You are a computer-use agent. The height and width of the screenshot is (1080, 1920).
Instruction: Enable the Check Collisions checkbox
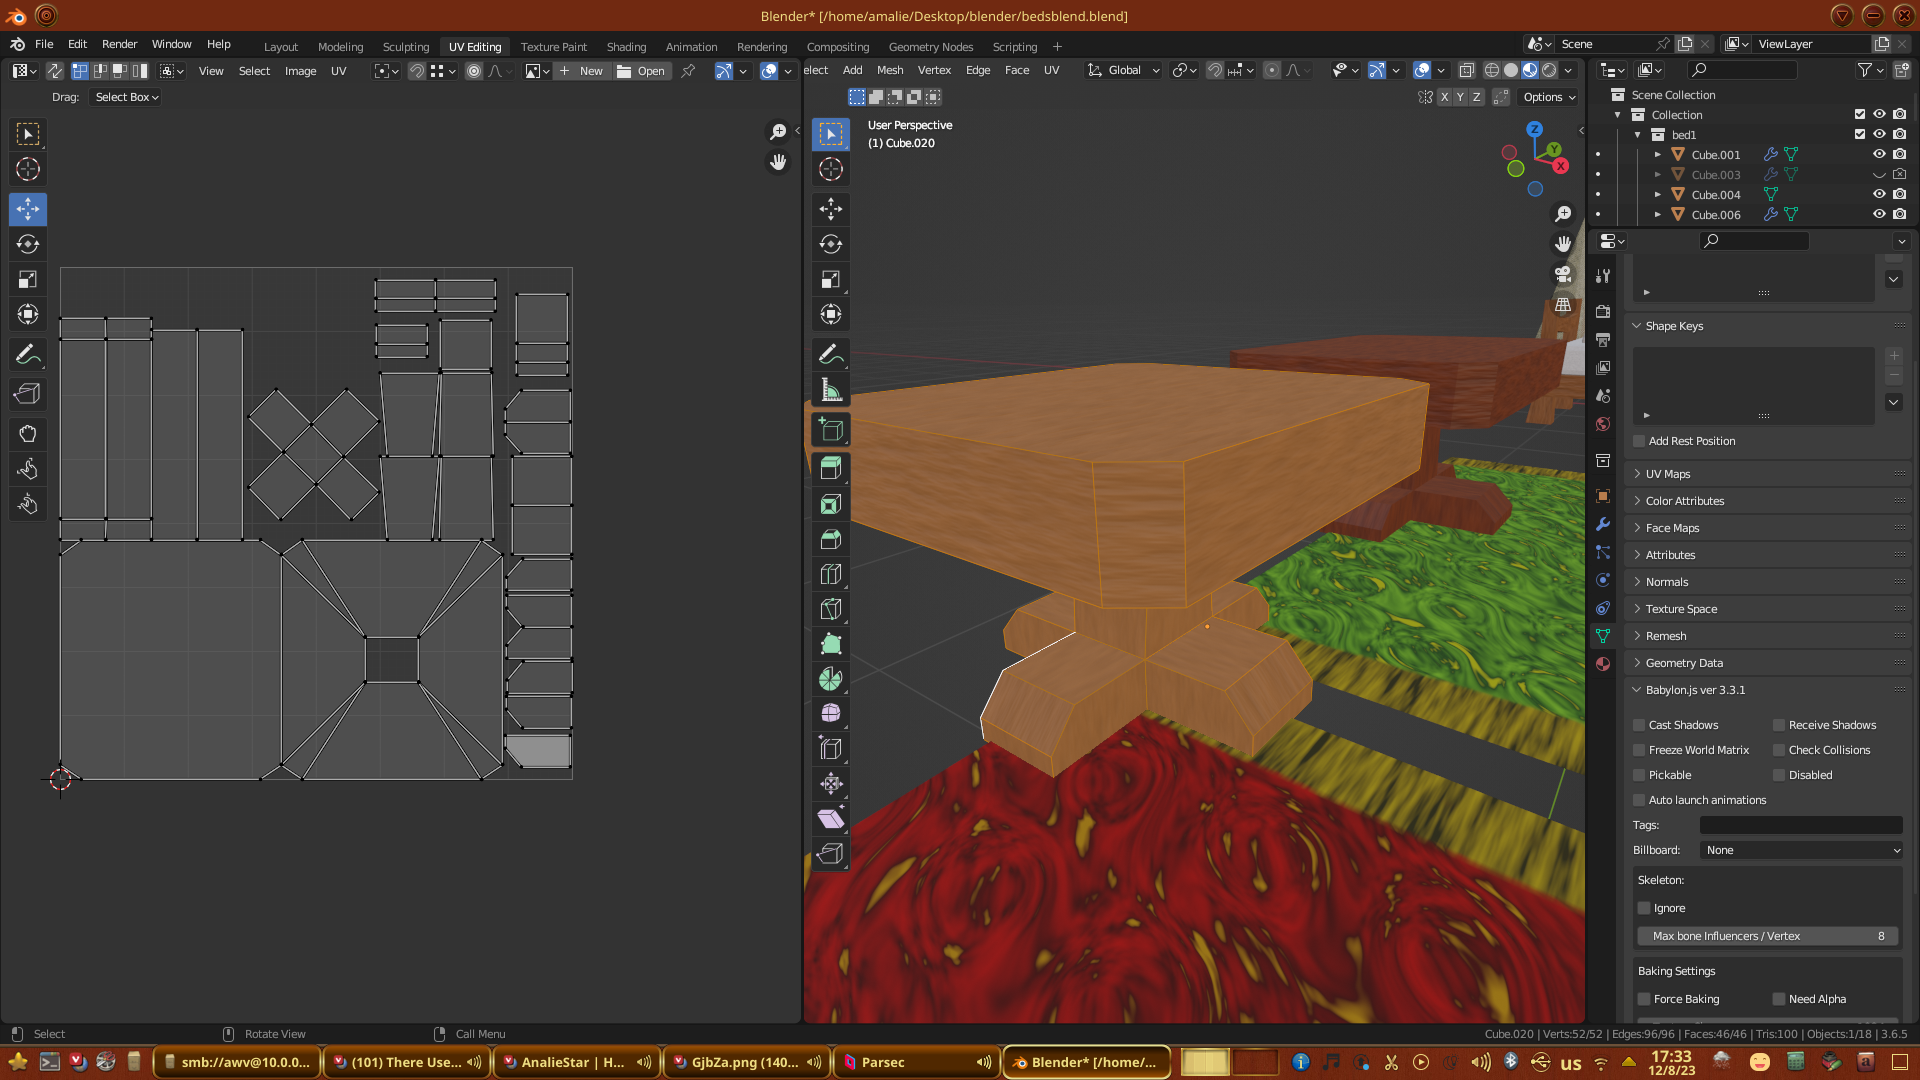pos(1779,750)
